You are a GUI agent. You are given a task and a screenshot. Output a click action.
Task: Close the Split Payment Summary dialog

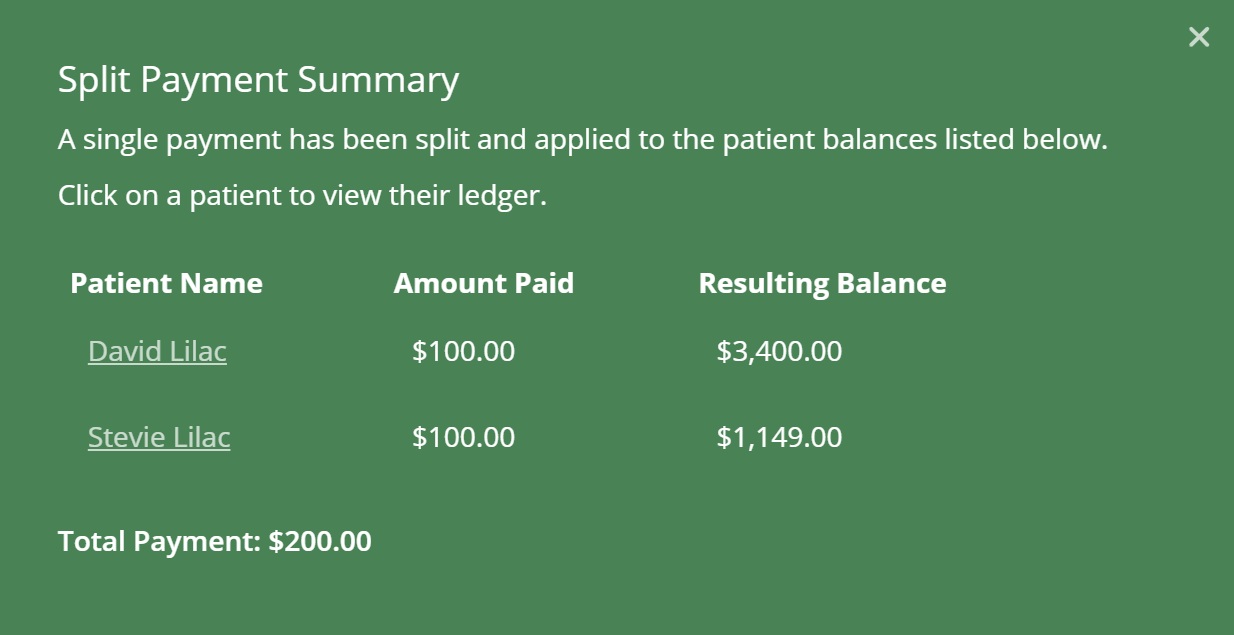[1198, 38]
